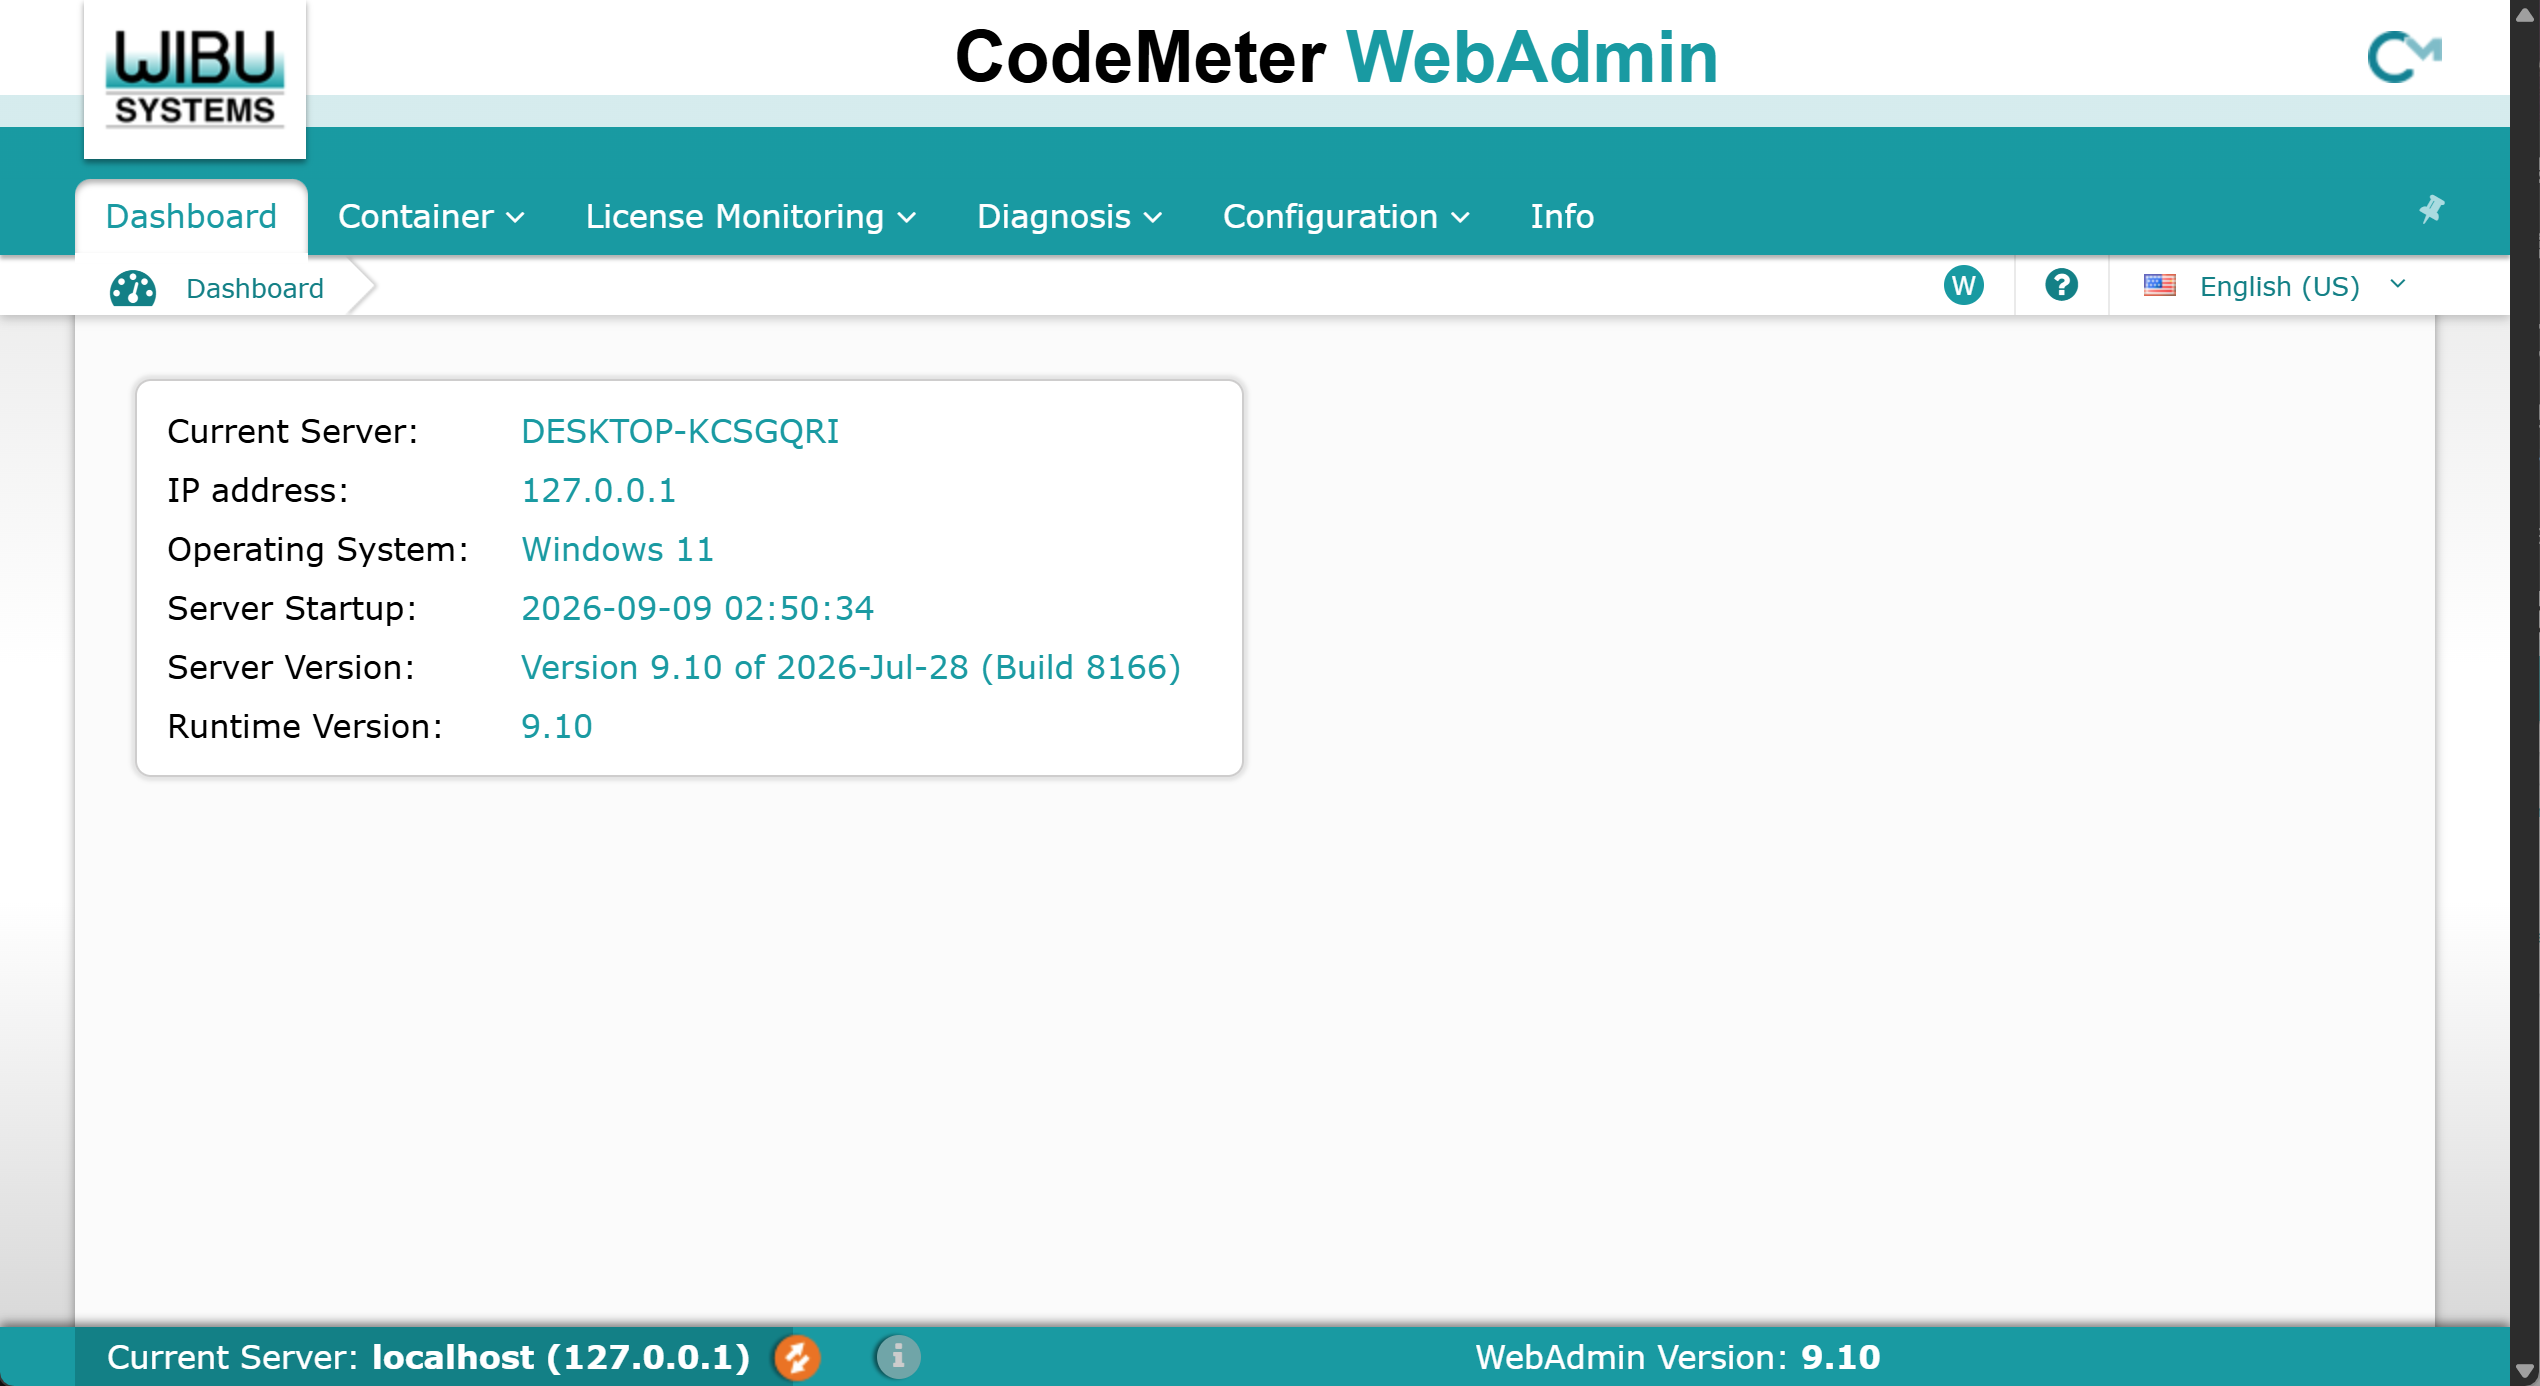Click the Windows 11 operating system value
The width and height of the screenshot is (2540, 1386).
click(x=617, y=549)
